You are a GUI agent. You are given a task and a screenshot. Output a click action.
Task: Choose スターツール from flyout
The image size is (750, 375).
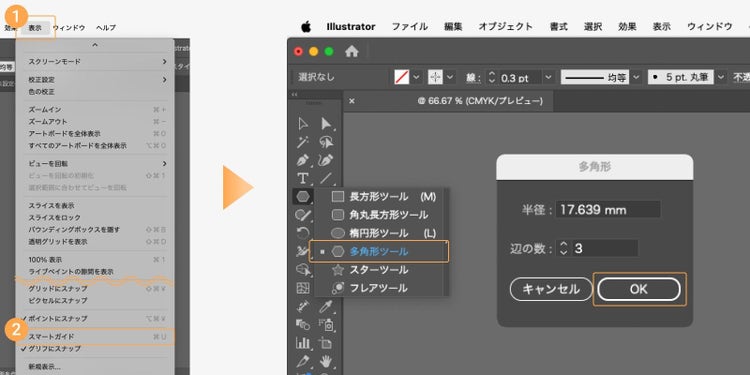point(381,270)
